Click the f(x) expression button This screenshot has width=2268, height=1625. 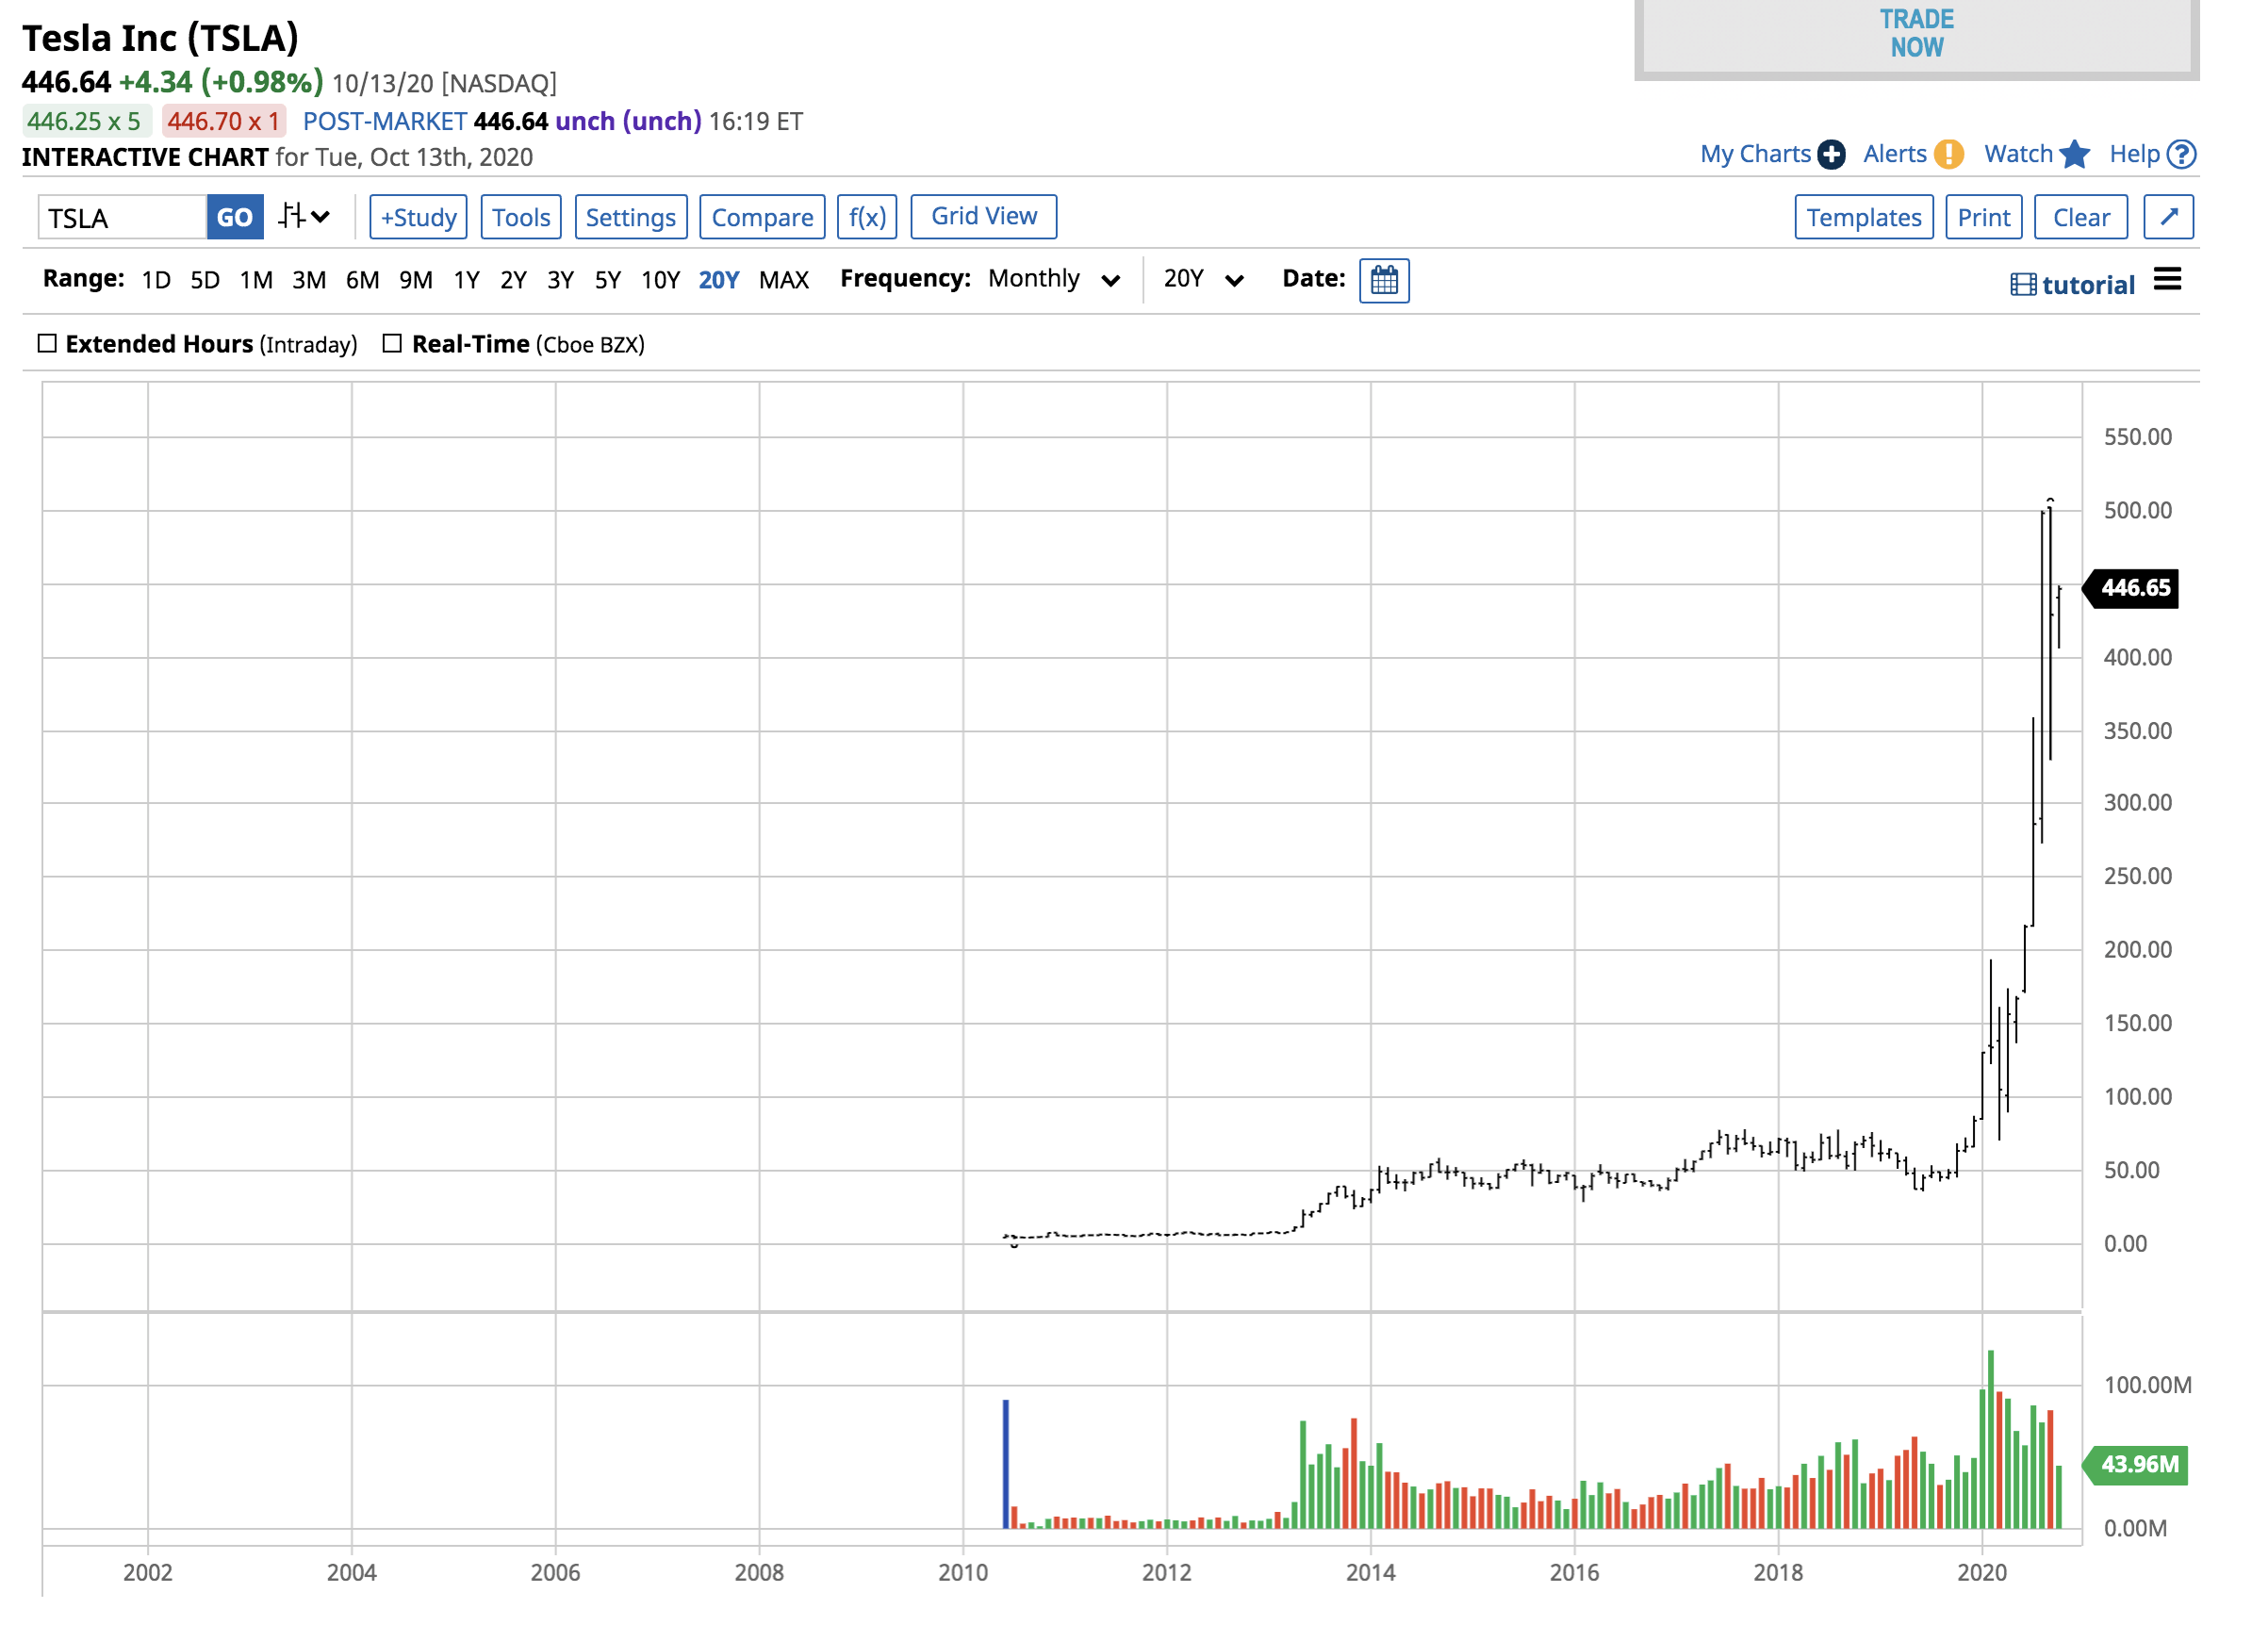pyautogui.click(x=867, y=217)
